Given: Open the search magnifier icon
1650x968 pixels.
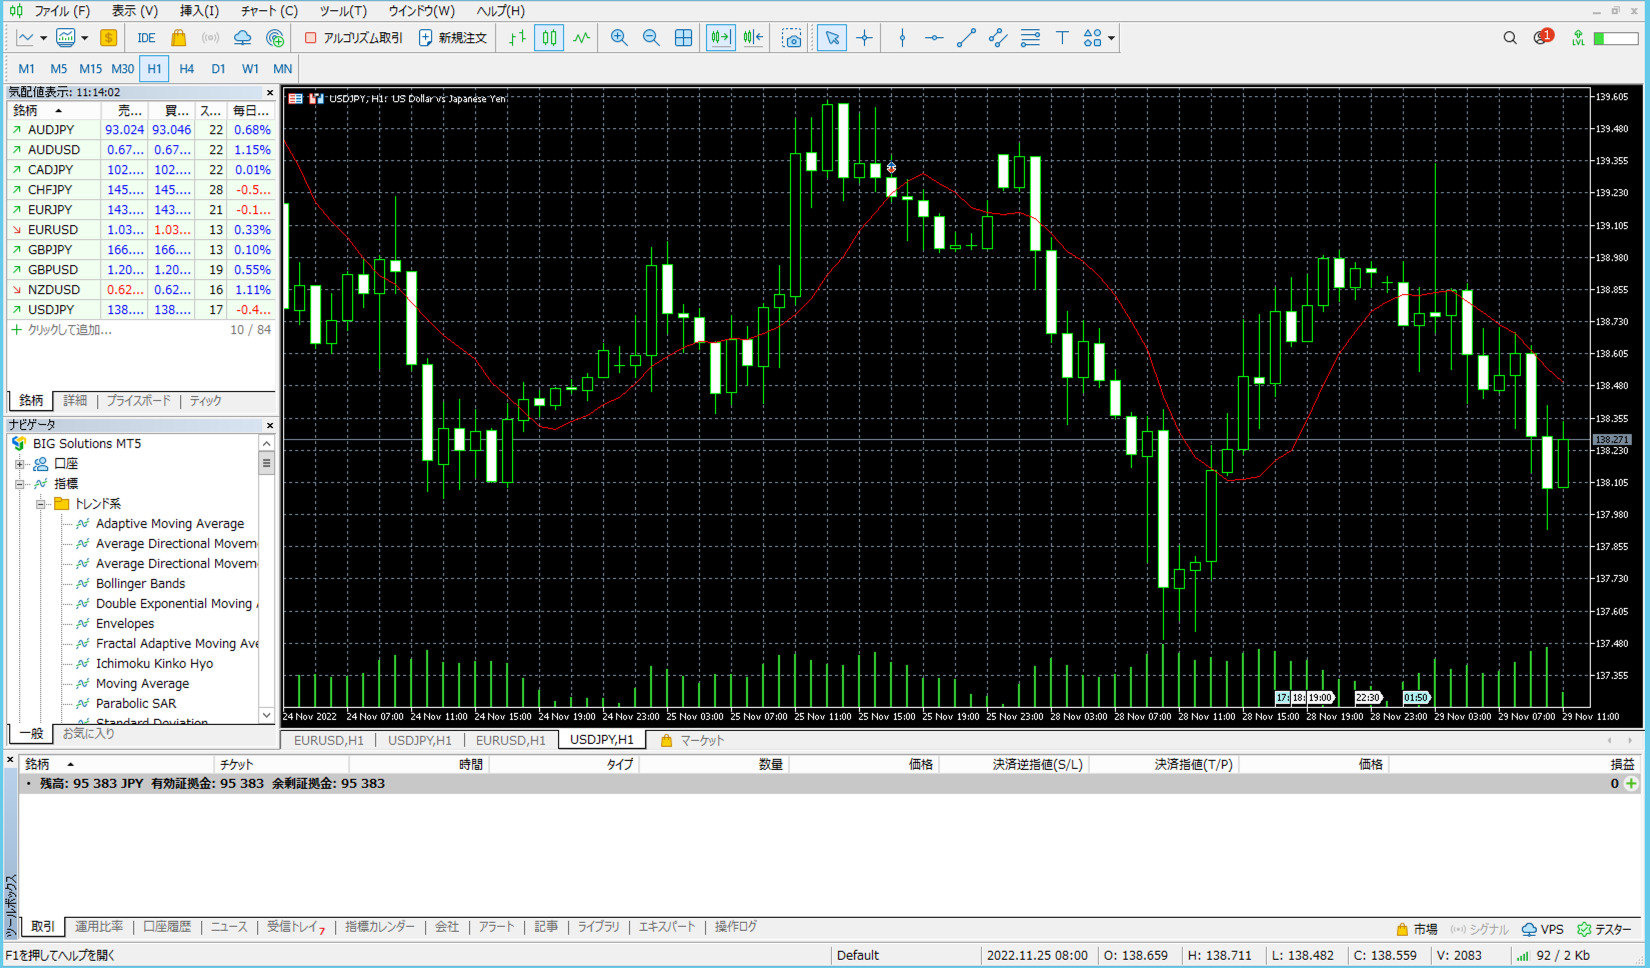Looking at the screenshot, I should 1510,38.
